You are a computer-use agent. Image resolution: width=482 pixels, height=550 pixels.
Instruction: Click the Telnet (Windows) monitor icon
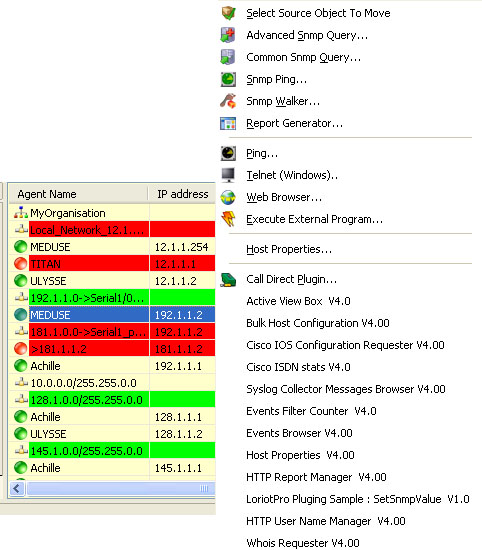tap(228, 175)
